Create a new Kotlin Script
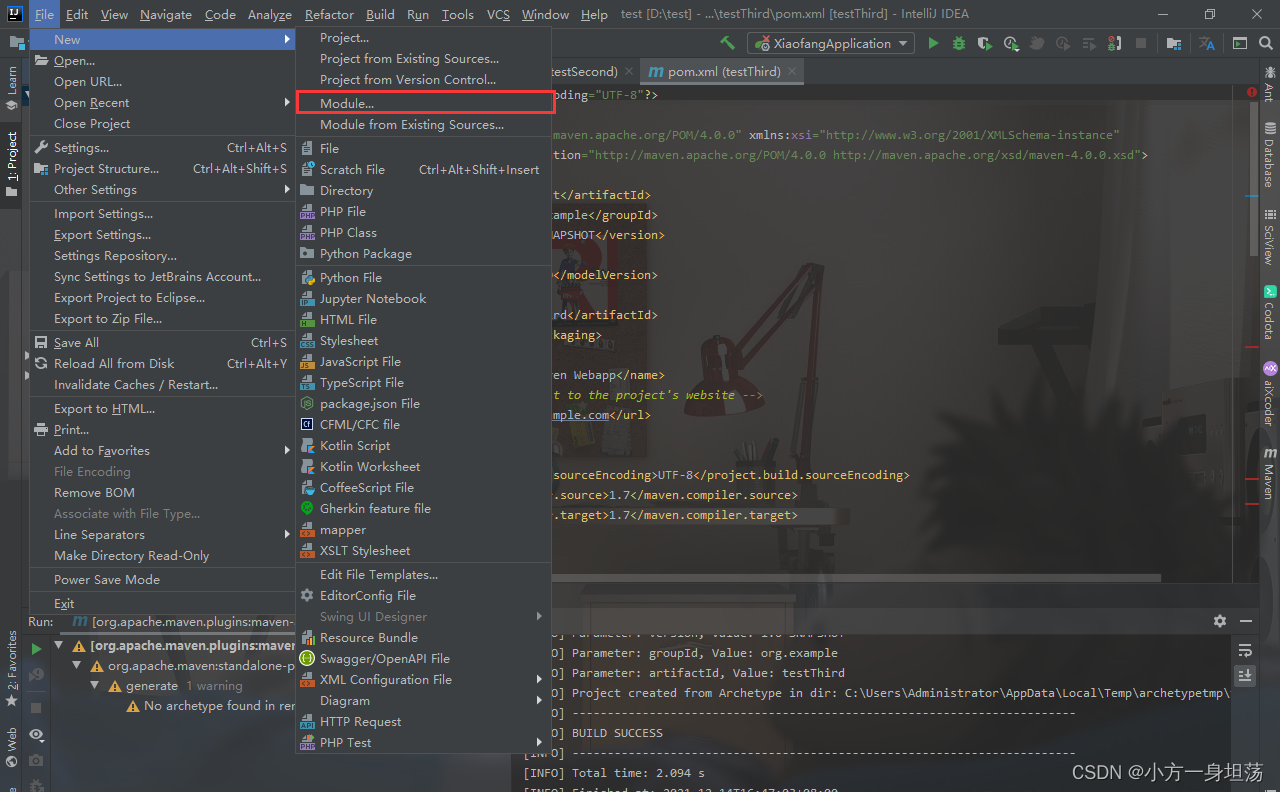 (423, 446)
